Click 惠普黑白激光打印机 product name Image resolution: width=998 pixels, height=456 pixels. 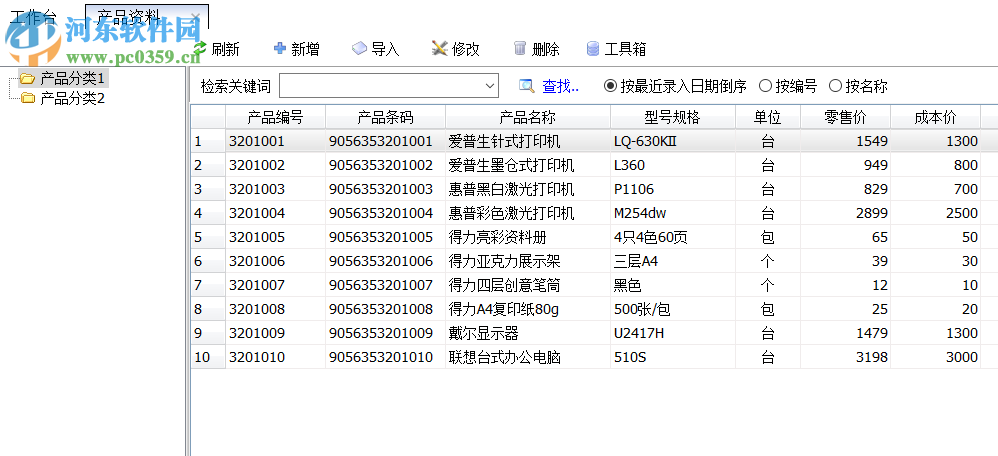[512, 189]
